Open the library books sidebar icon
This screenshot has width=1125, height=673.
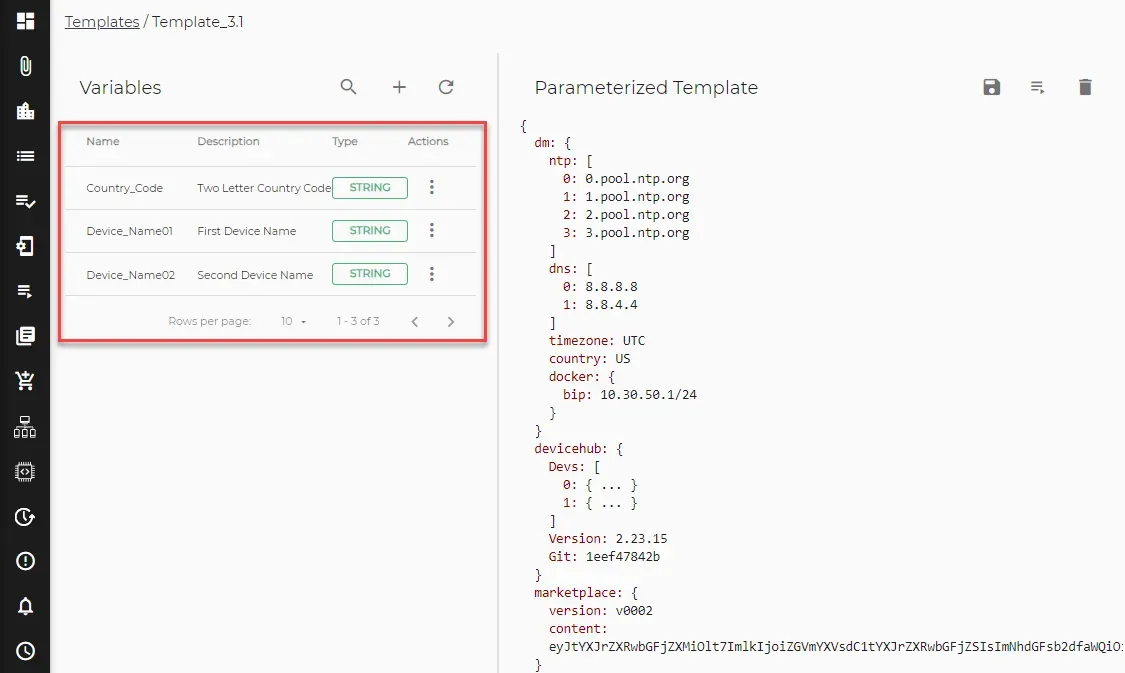click(25, 336)
